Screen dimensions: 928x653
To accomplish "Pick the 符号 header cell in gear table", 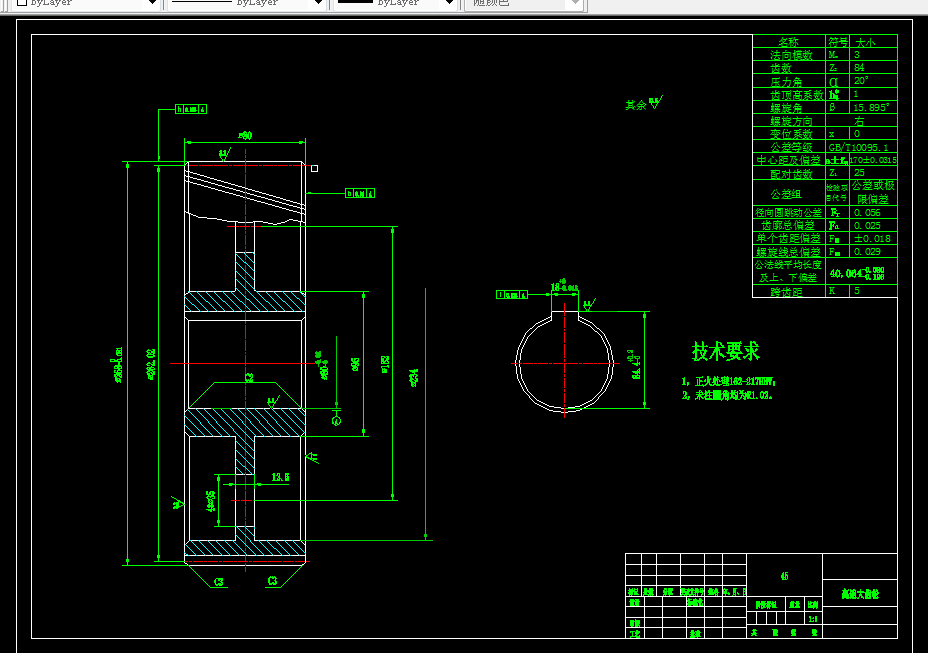I will tap(837, 41).
